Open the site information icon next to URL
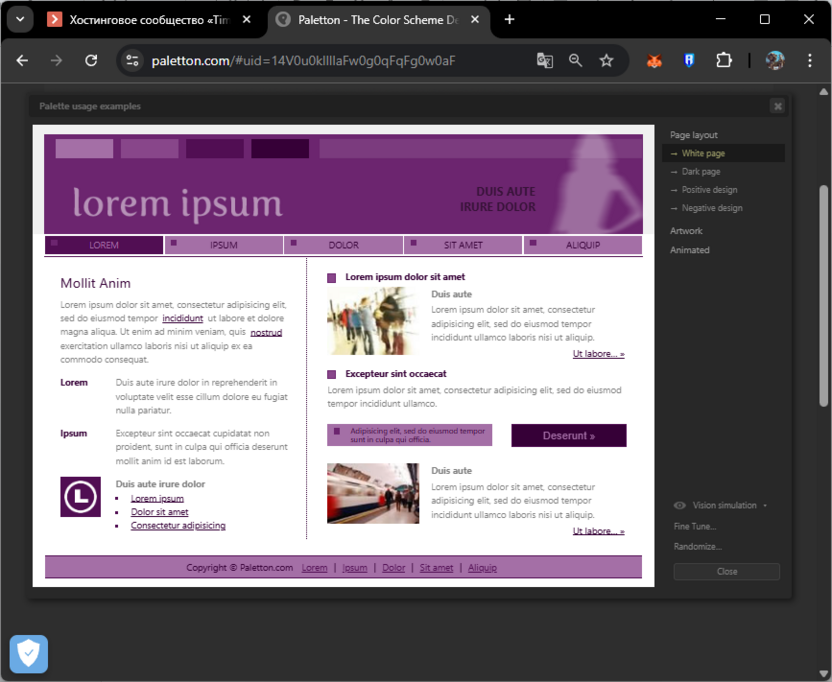Viewport: 832px width, 682px height. [x=132, y=61]
